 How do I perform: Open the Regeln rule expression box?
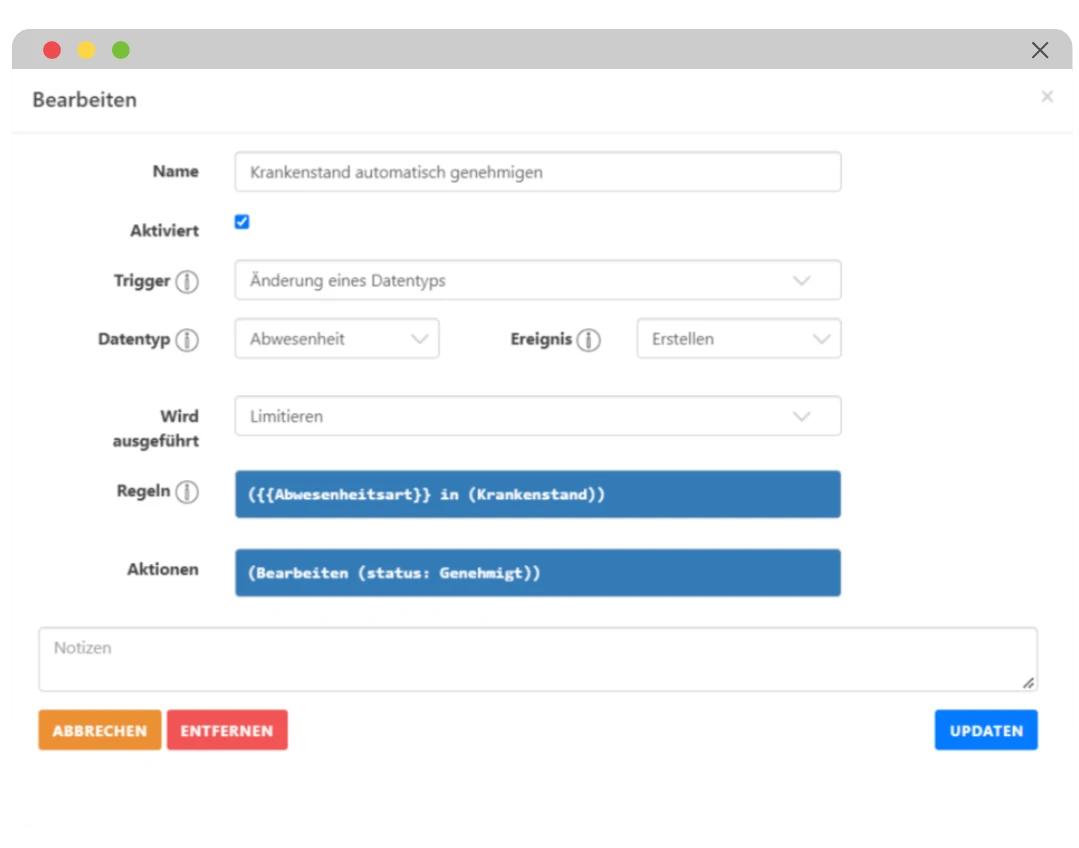point(538,495)
